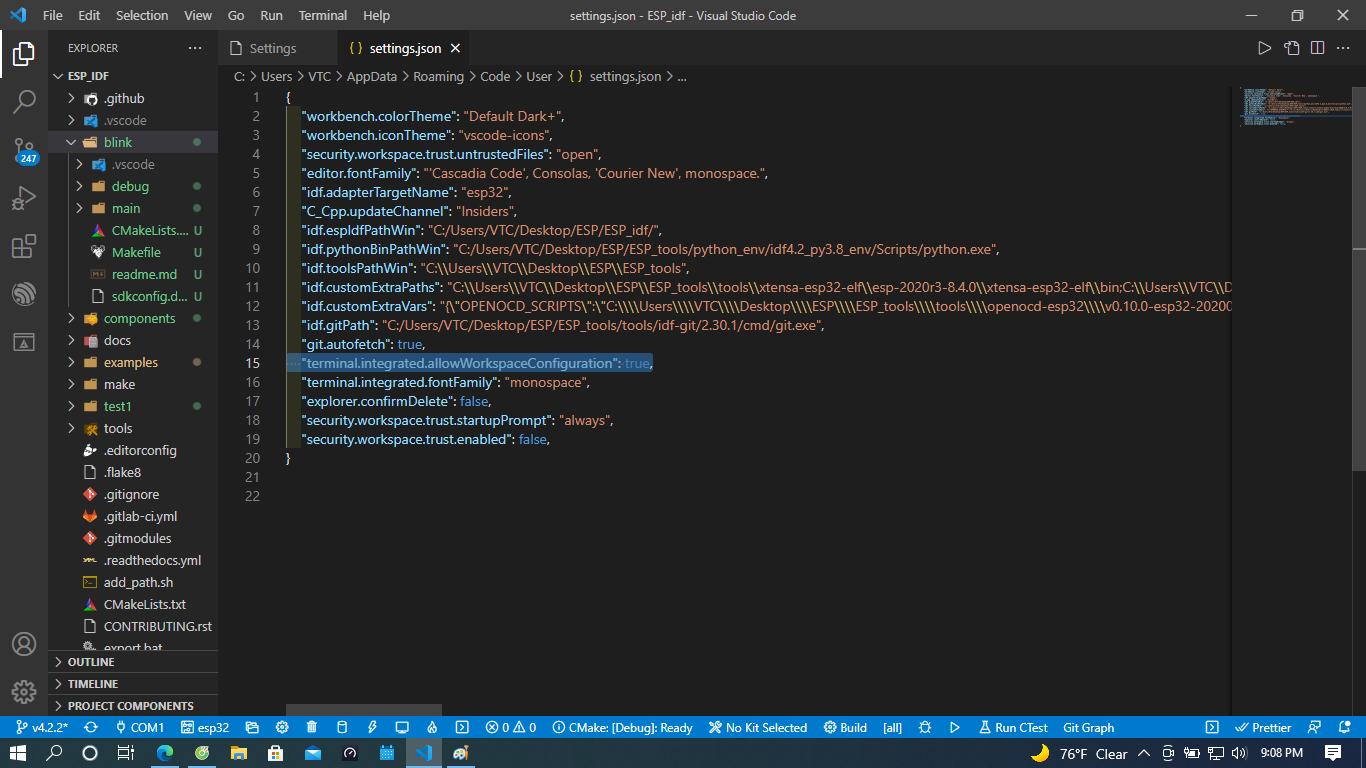Screen dimensions: 1366x768
Task: Open ESP-IDF SDK configuration editor gear
Action: click(282, 727)
